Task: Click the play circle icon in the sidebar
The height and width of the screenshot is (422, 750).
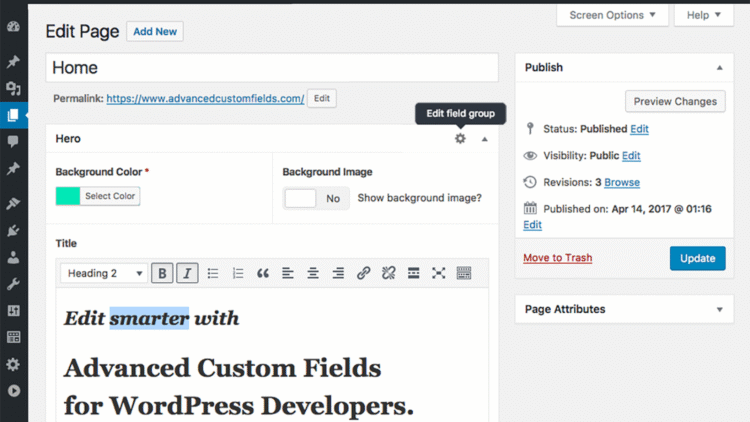Action: tap(14, 391)
